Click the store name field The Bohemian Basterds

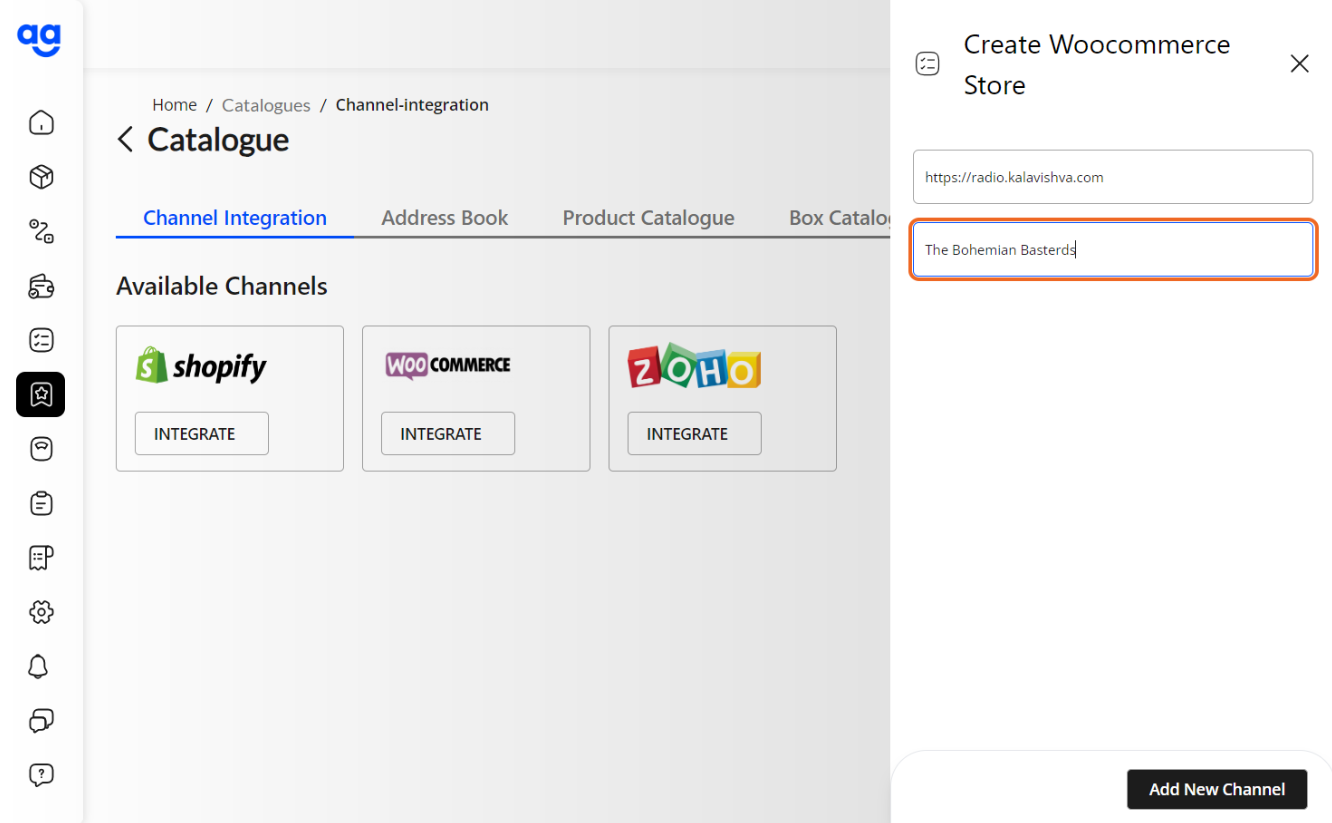coord(1113,249)
